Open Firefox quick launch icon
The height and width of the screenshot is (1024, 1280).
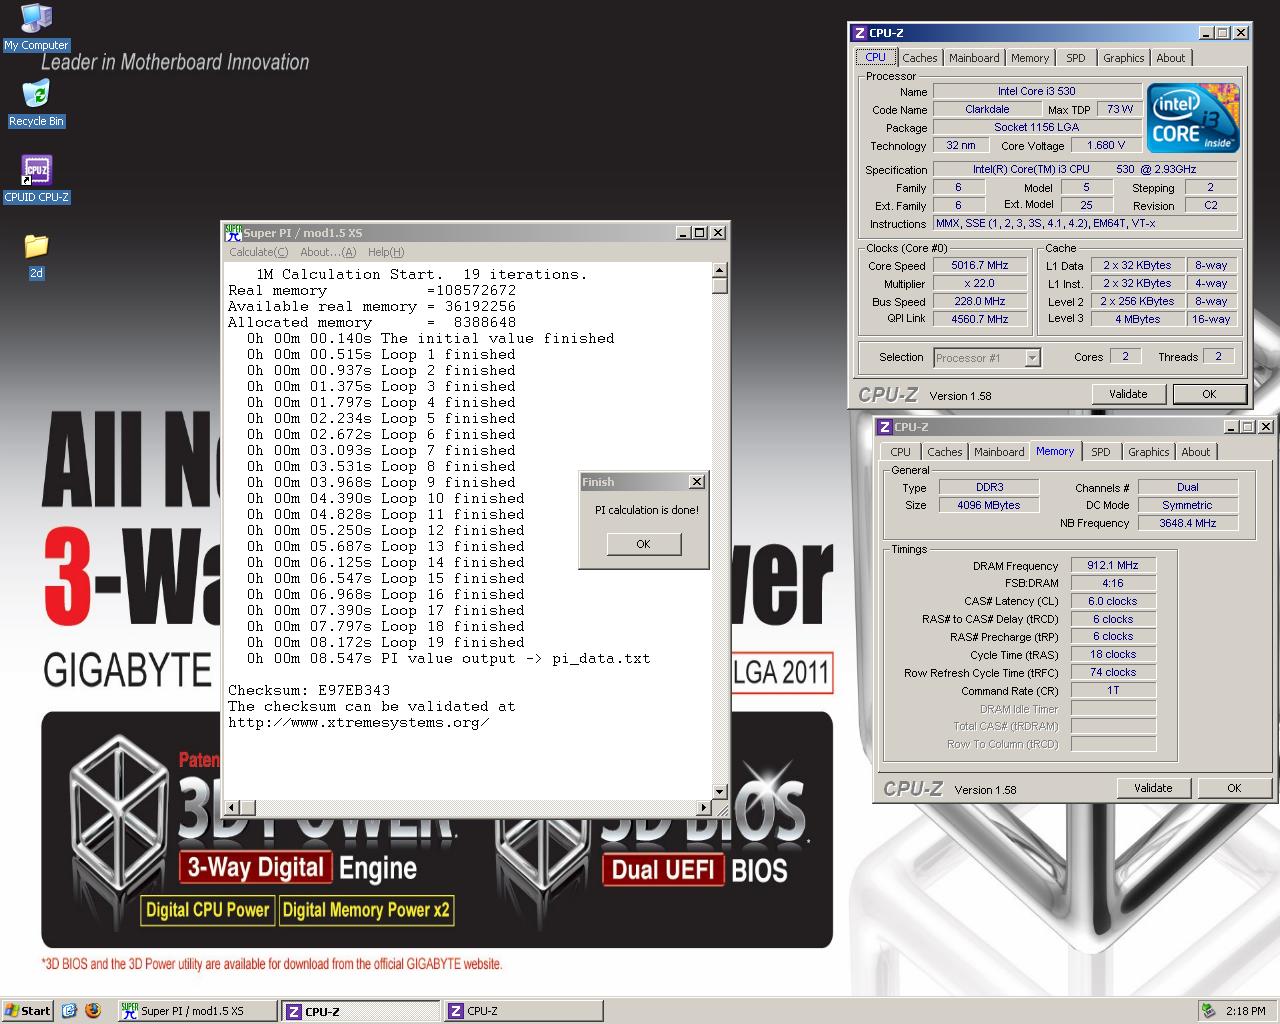click(x=93, y=1011)
